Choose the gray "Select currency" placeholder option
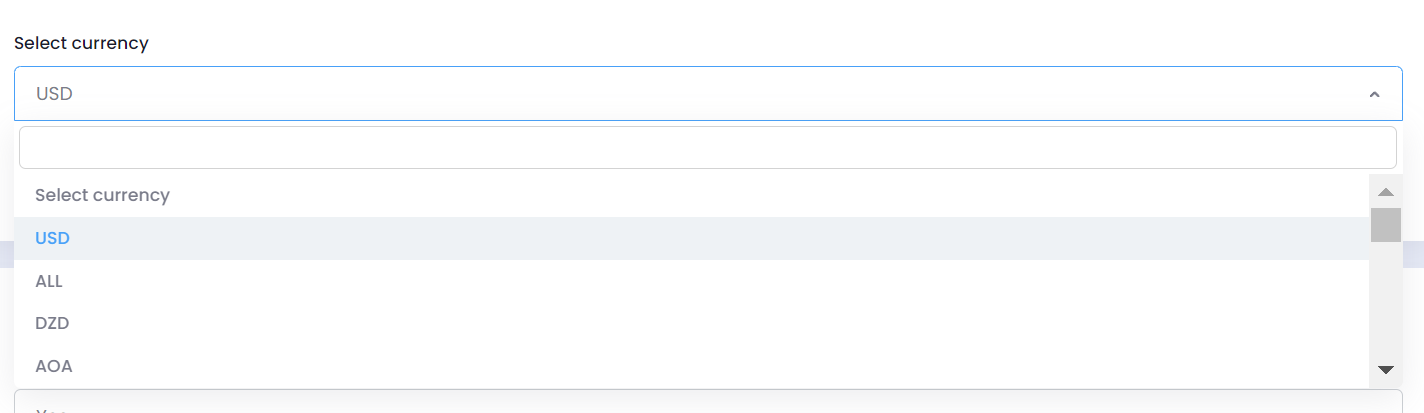The height and width of the screenshot is (413, 1424). tap(102, 195)
